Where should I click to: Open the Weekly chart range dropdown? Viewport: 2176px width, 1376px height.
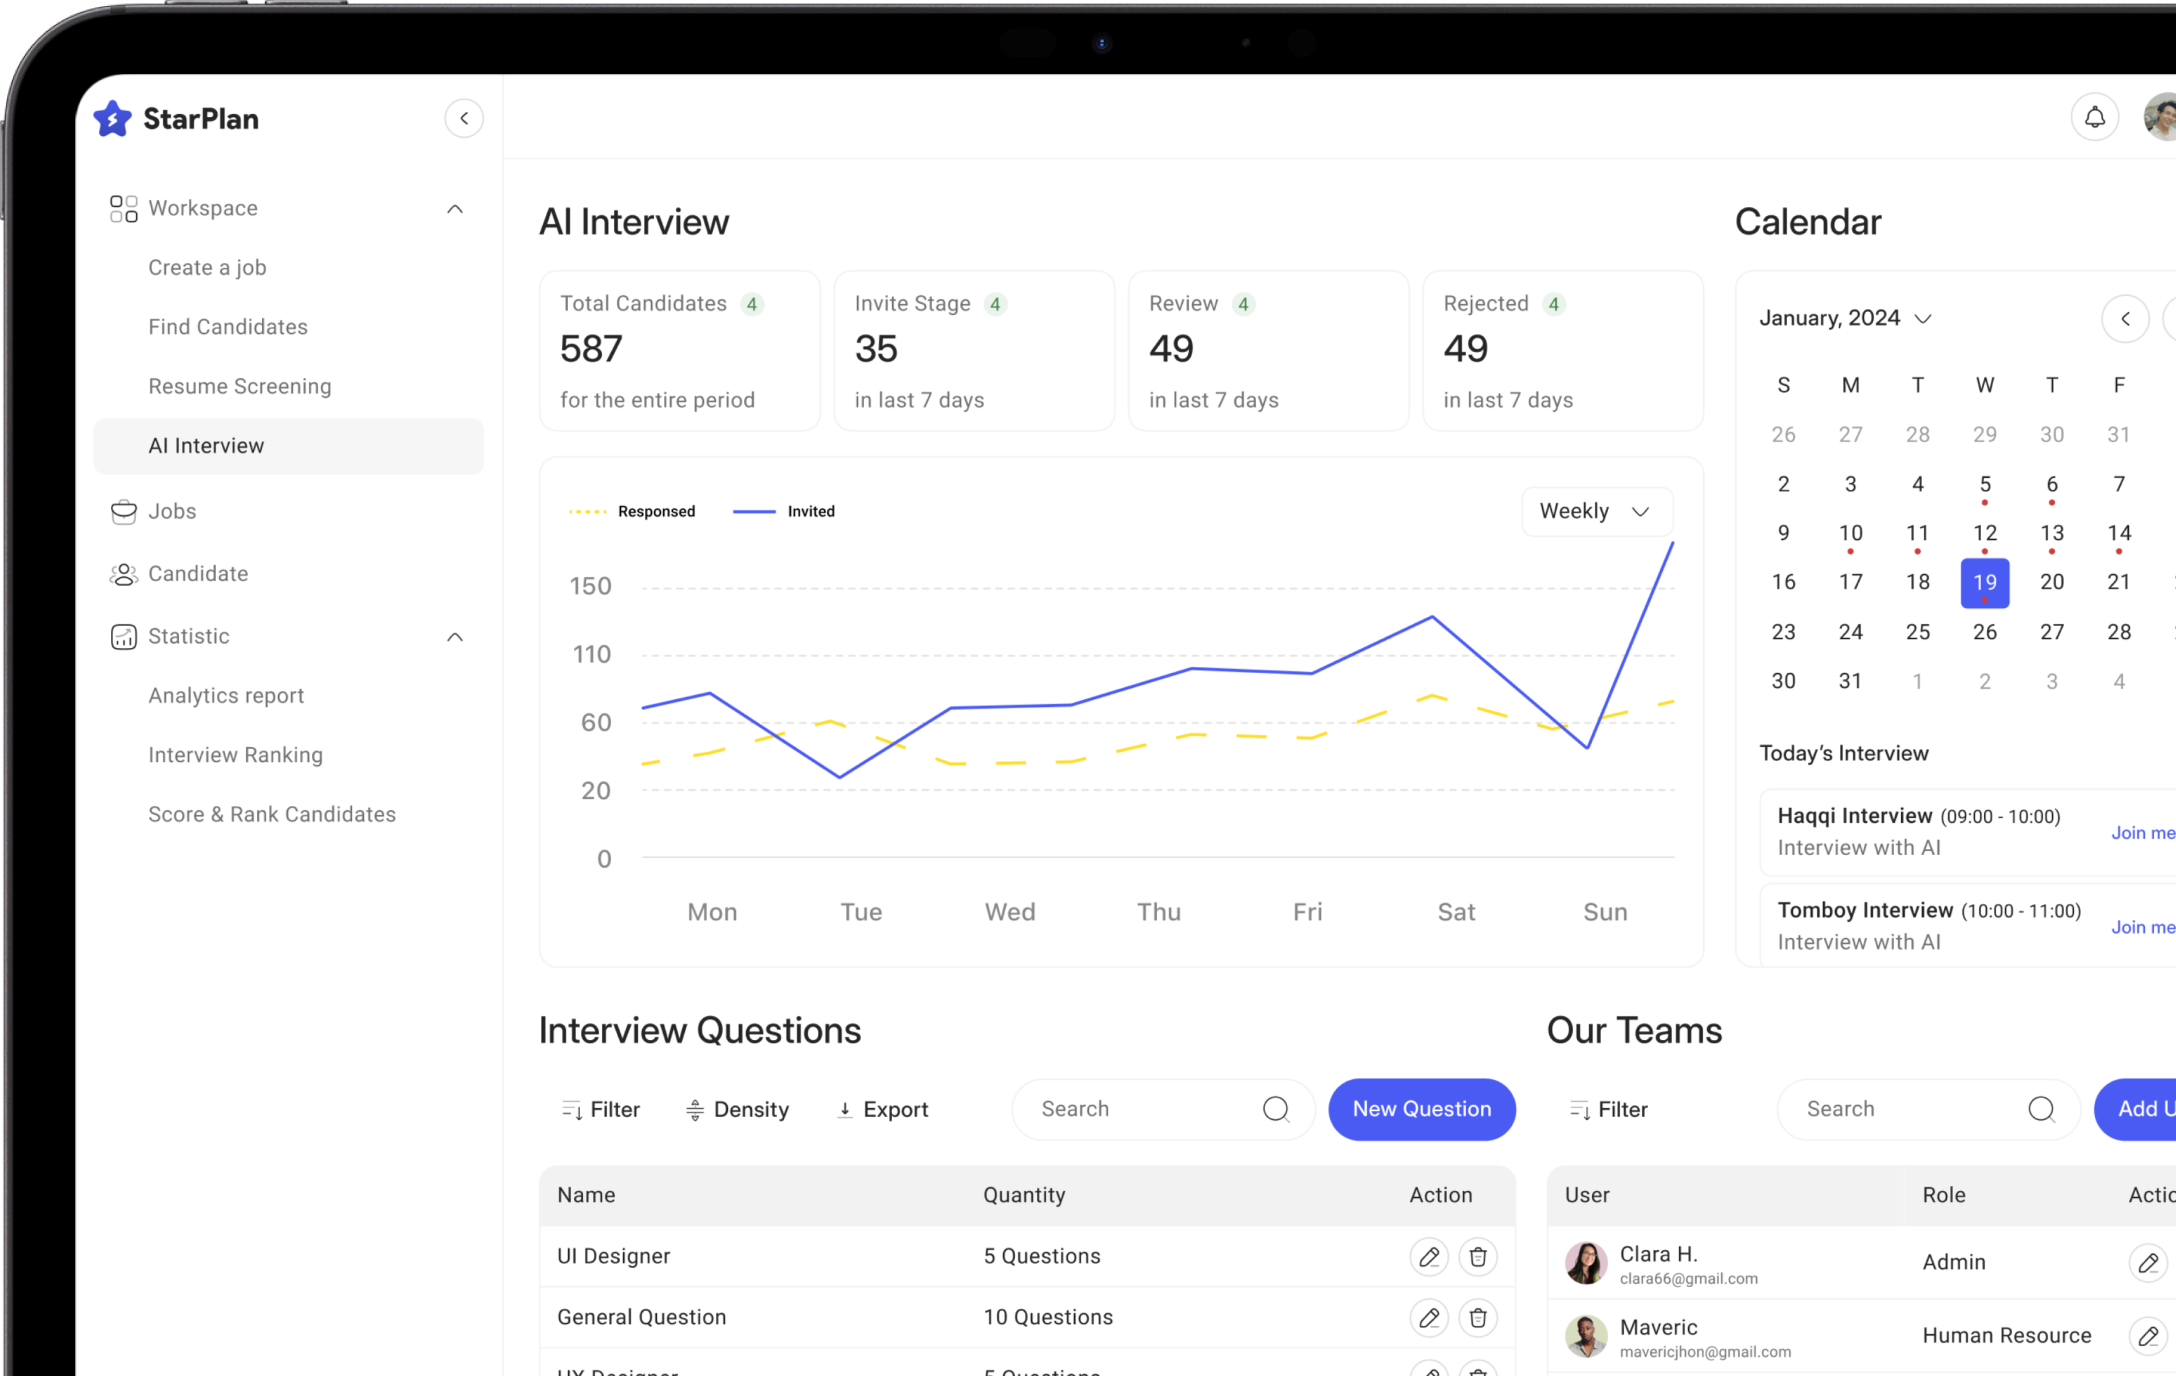click(1596, 512)
